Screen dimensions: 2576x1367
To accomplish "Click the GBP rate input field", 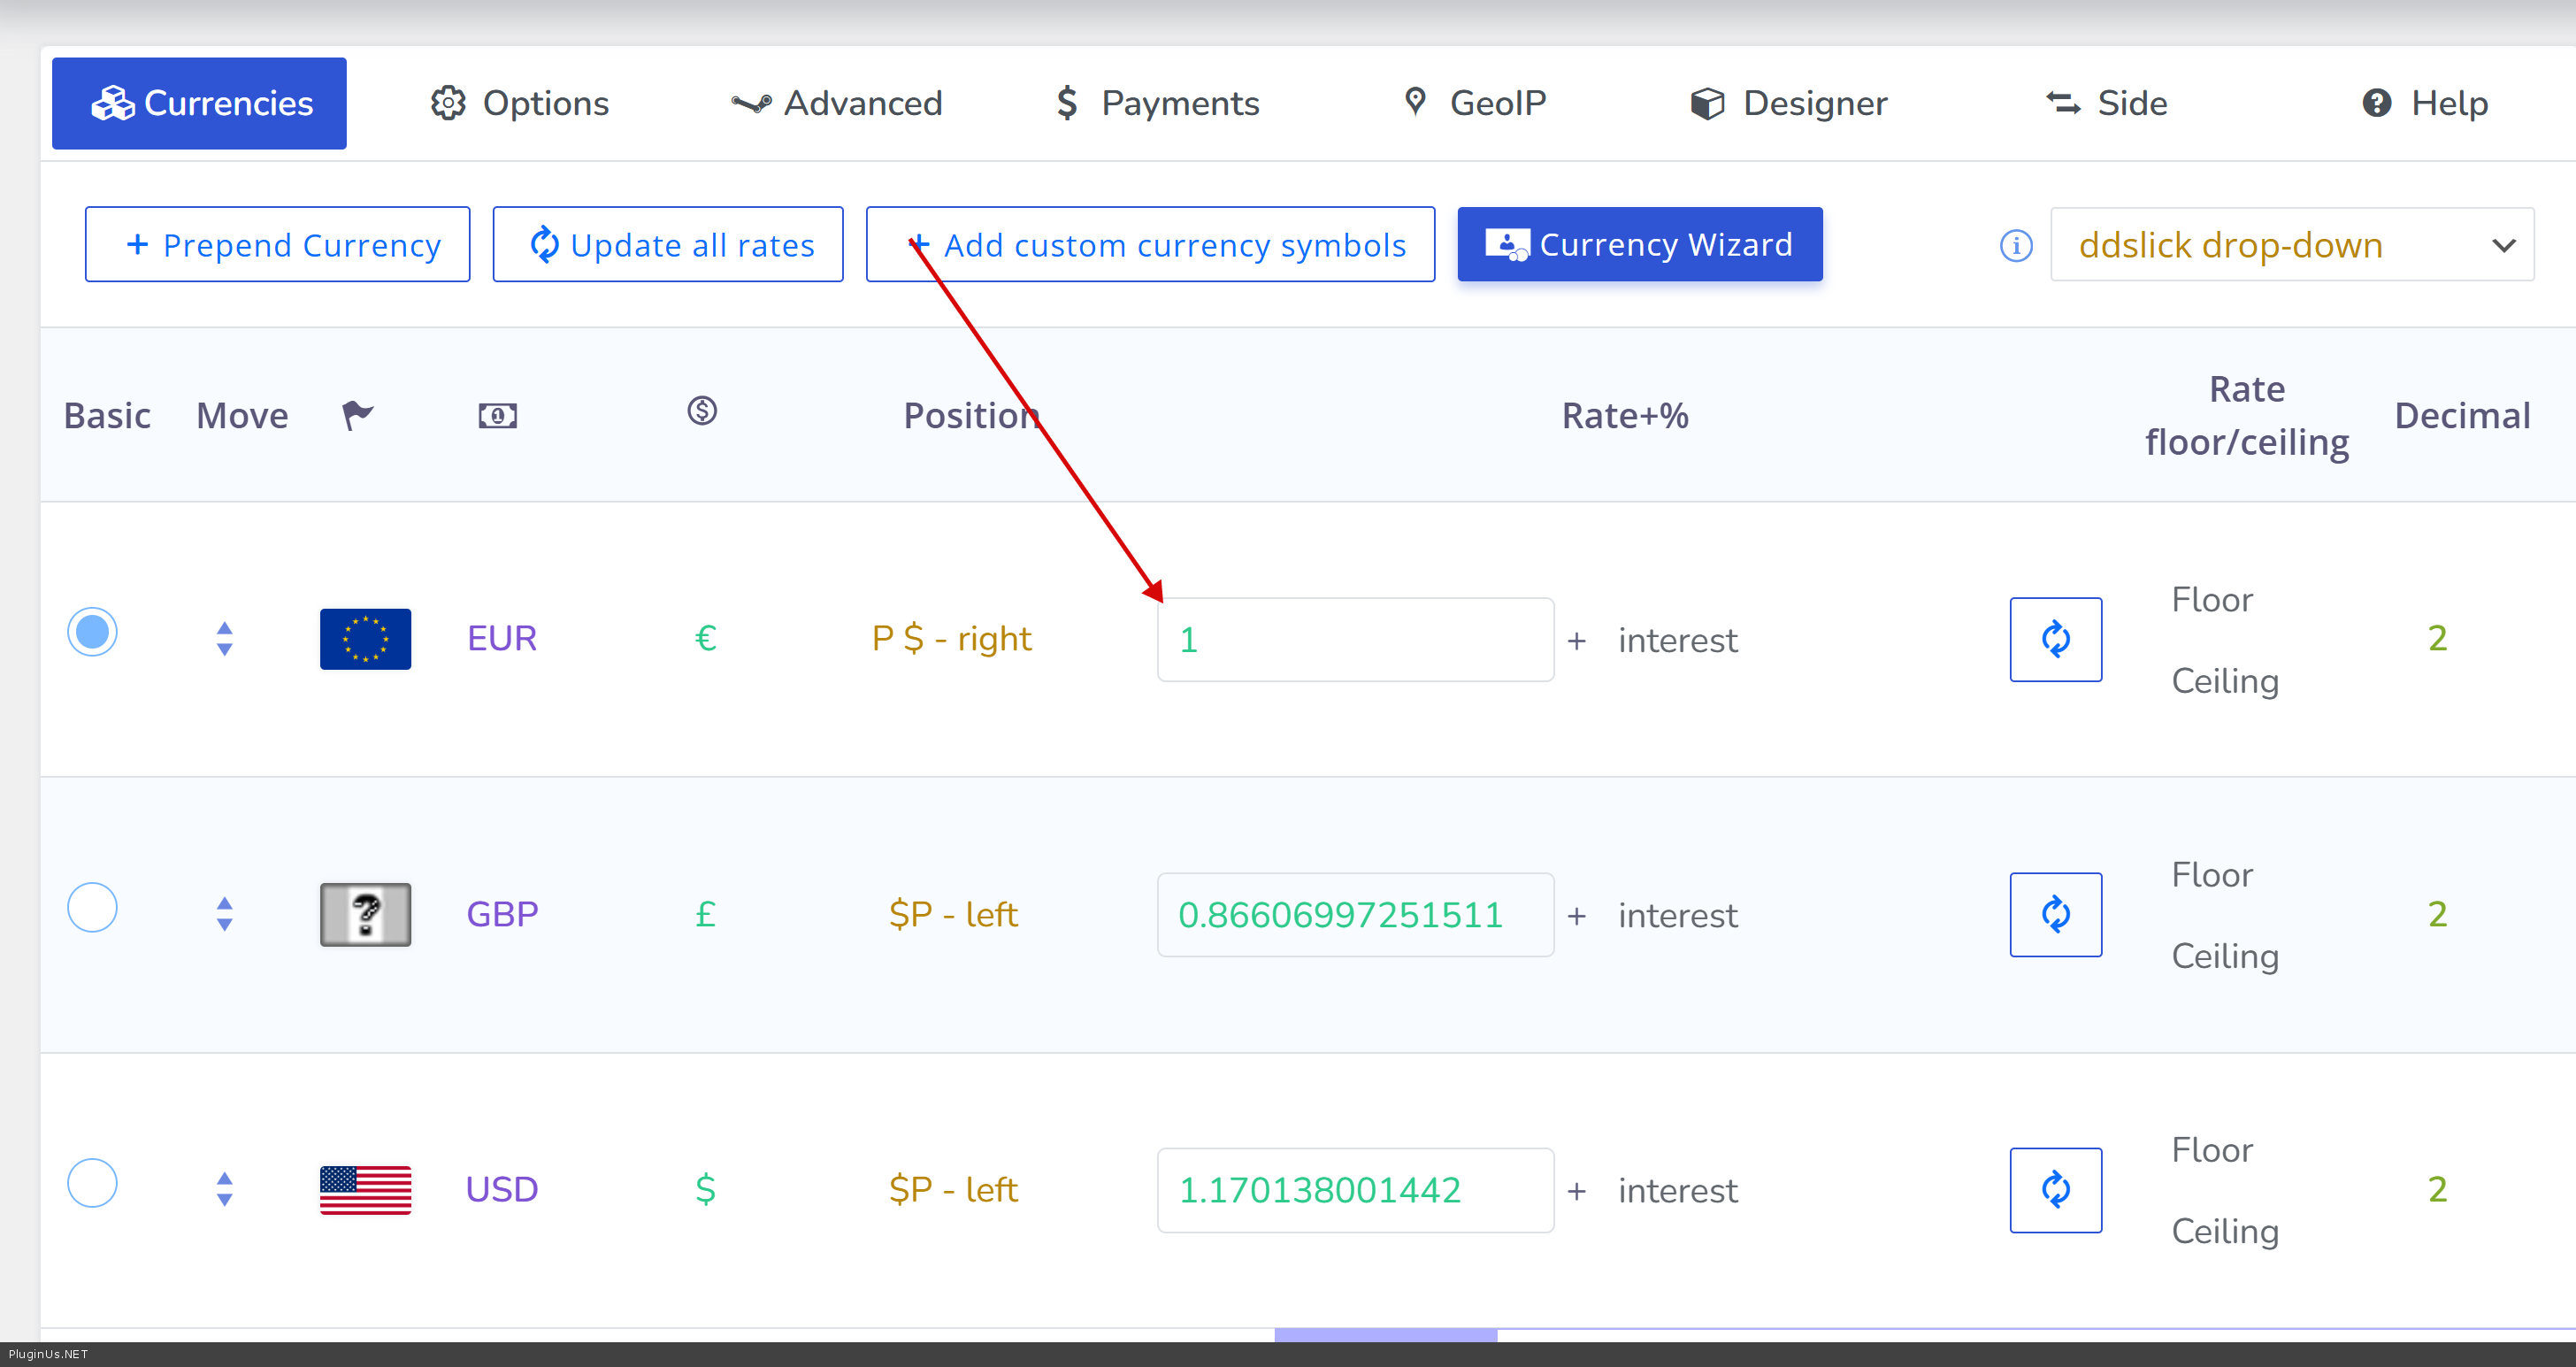I will pyautogui.click(x=1354, y=914).
